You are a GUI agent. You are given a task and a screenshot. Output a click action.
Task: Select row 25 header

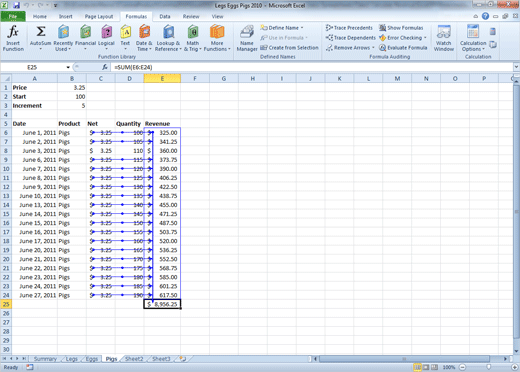pyautogui.click(x=6, y=304)
